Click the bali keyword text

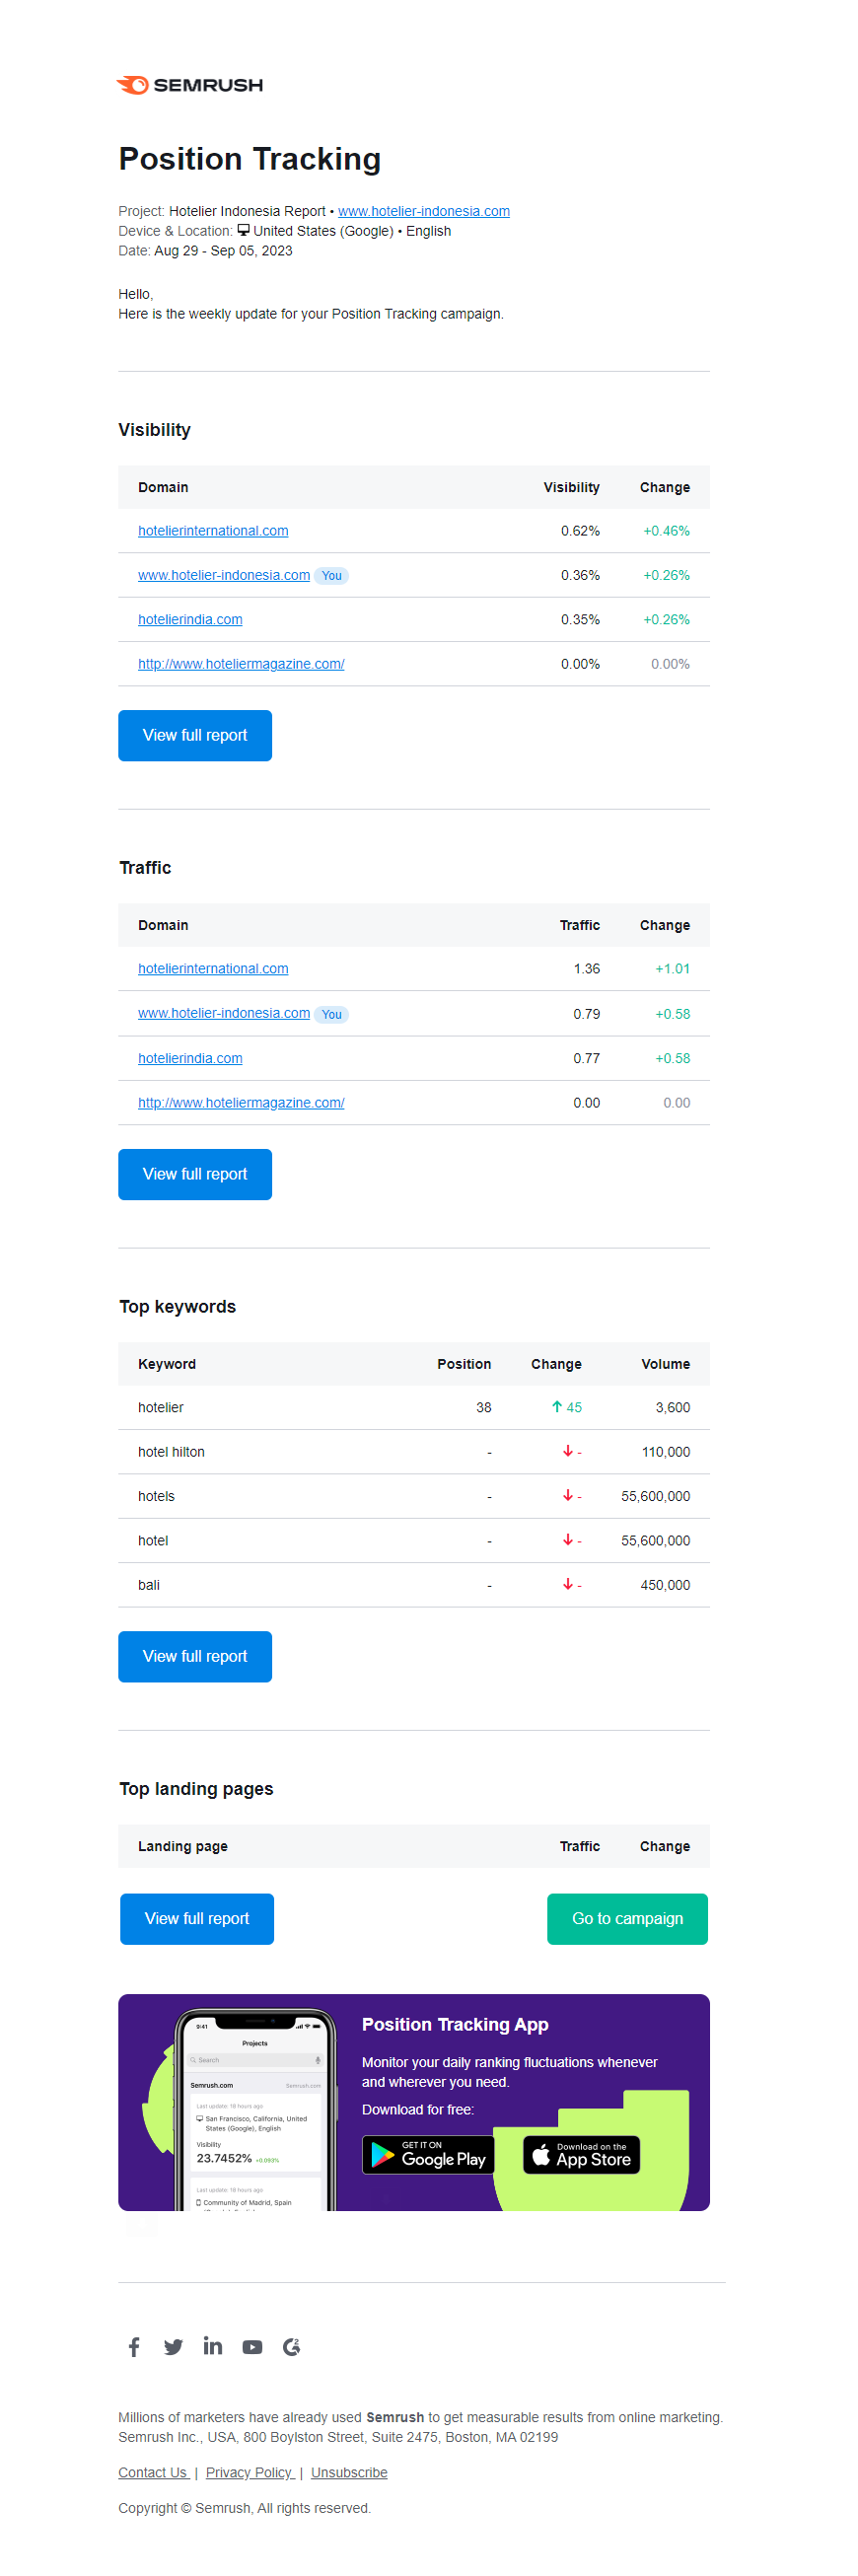tap(149, 1585)
